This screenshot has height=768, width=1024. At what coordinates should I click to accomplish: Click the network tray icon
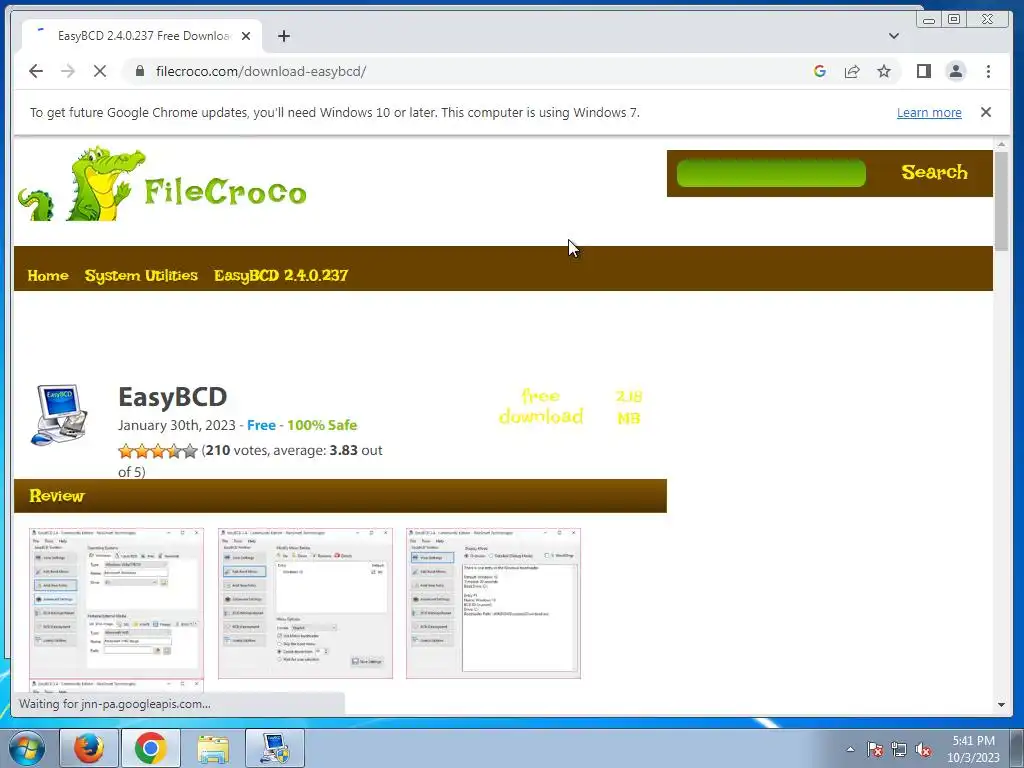tap(899, 750)
